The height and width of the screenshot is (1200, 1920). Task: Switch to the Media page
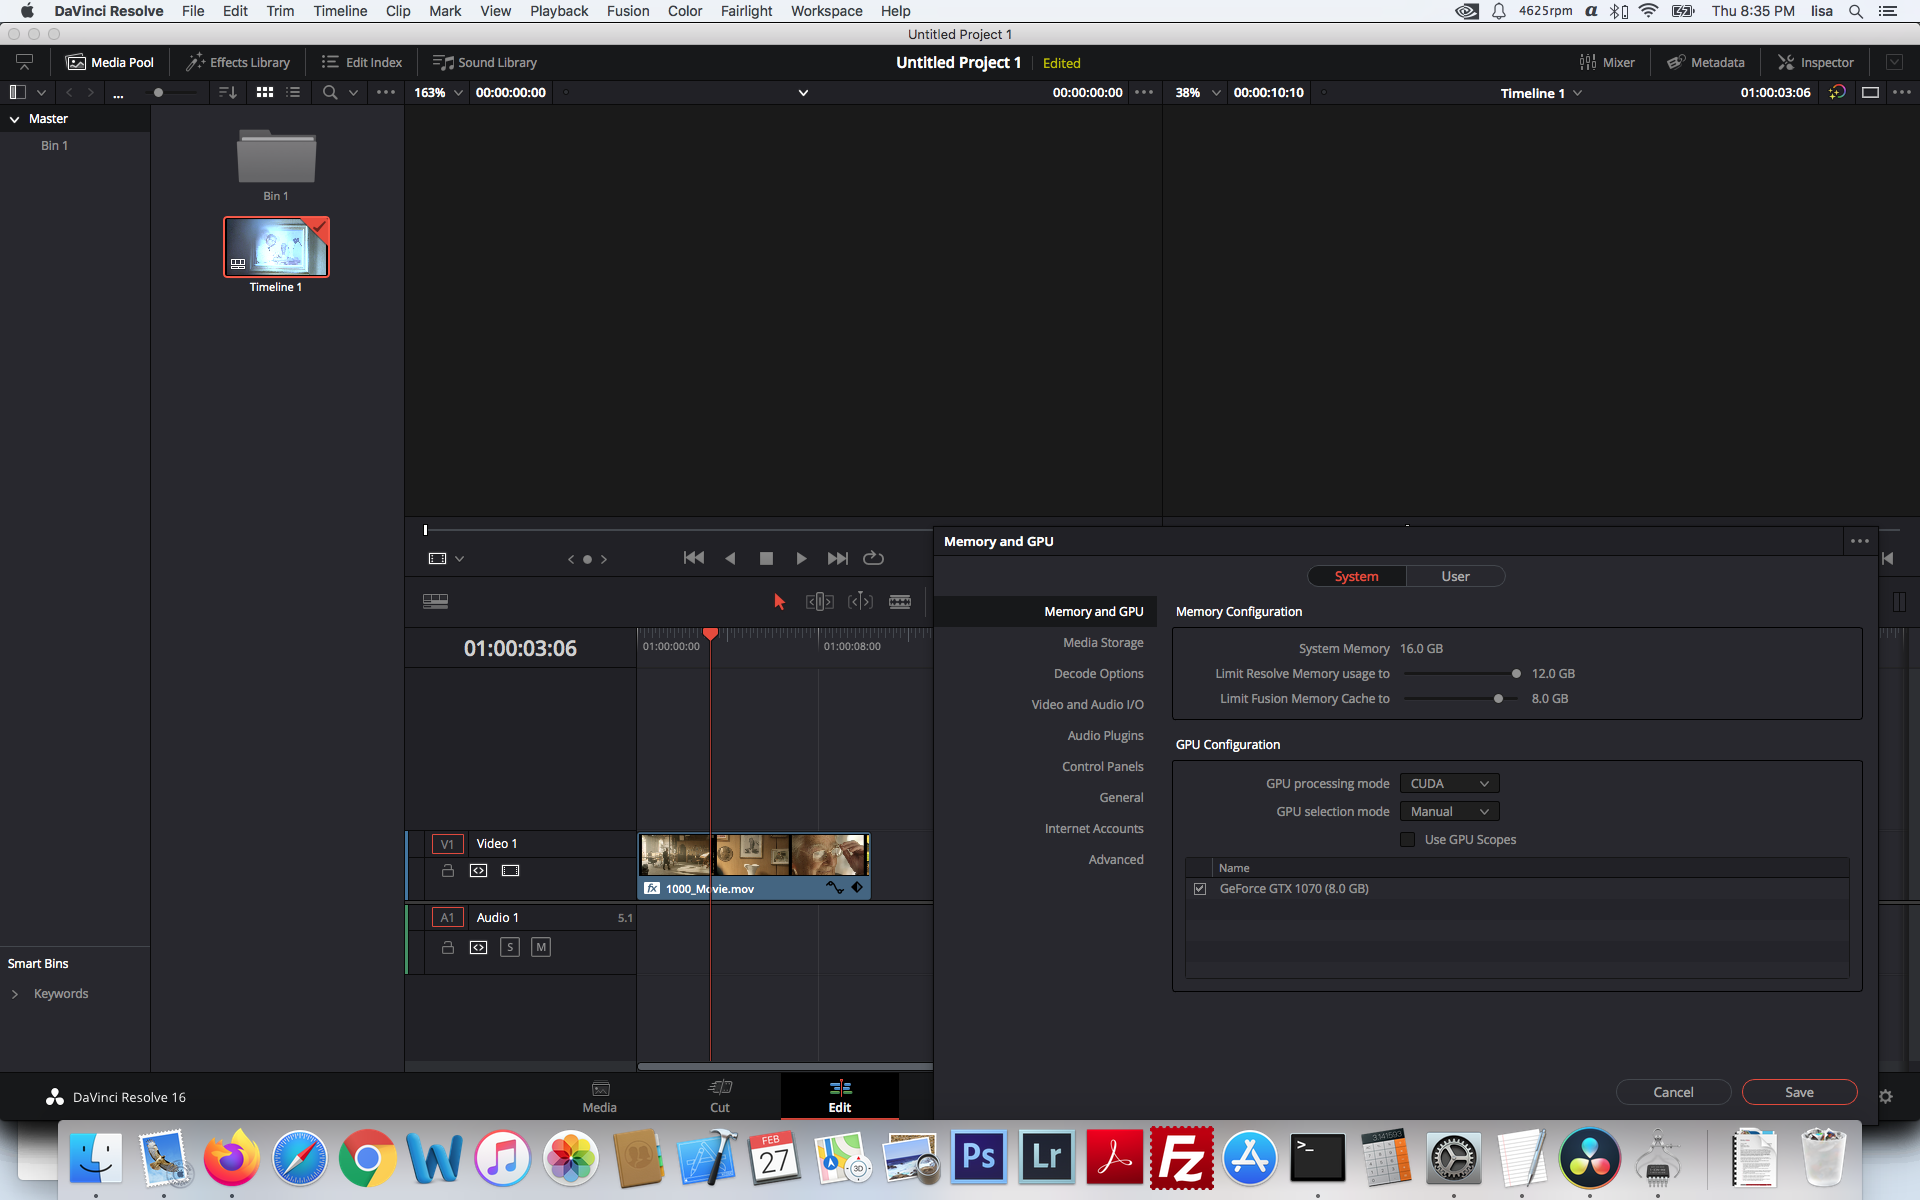click(600, 1096)
